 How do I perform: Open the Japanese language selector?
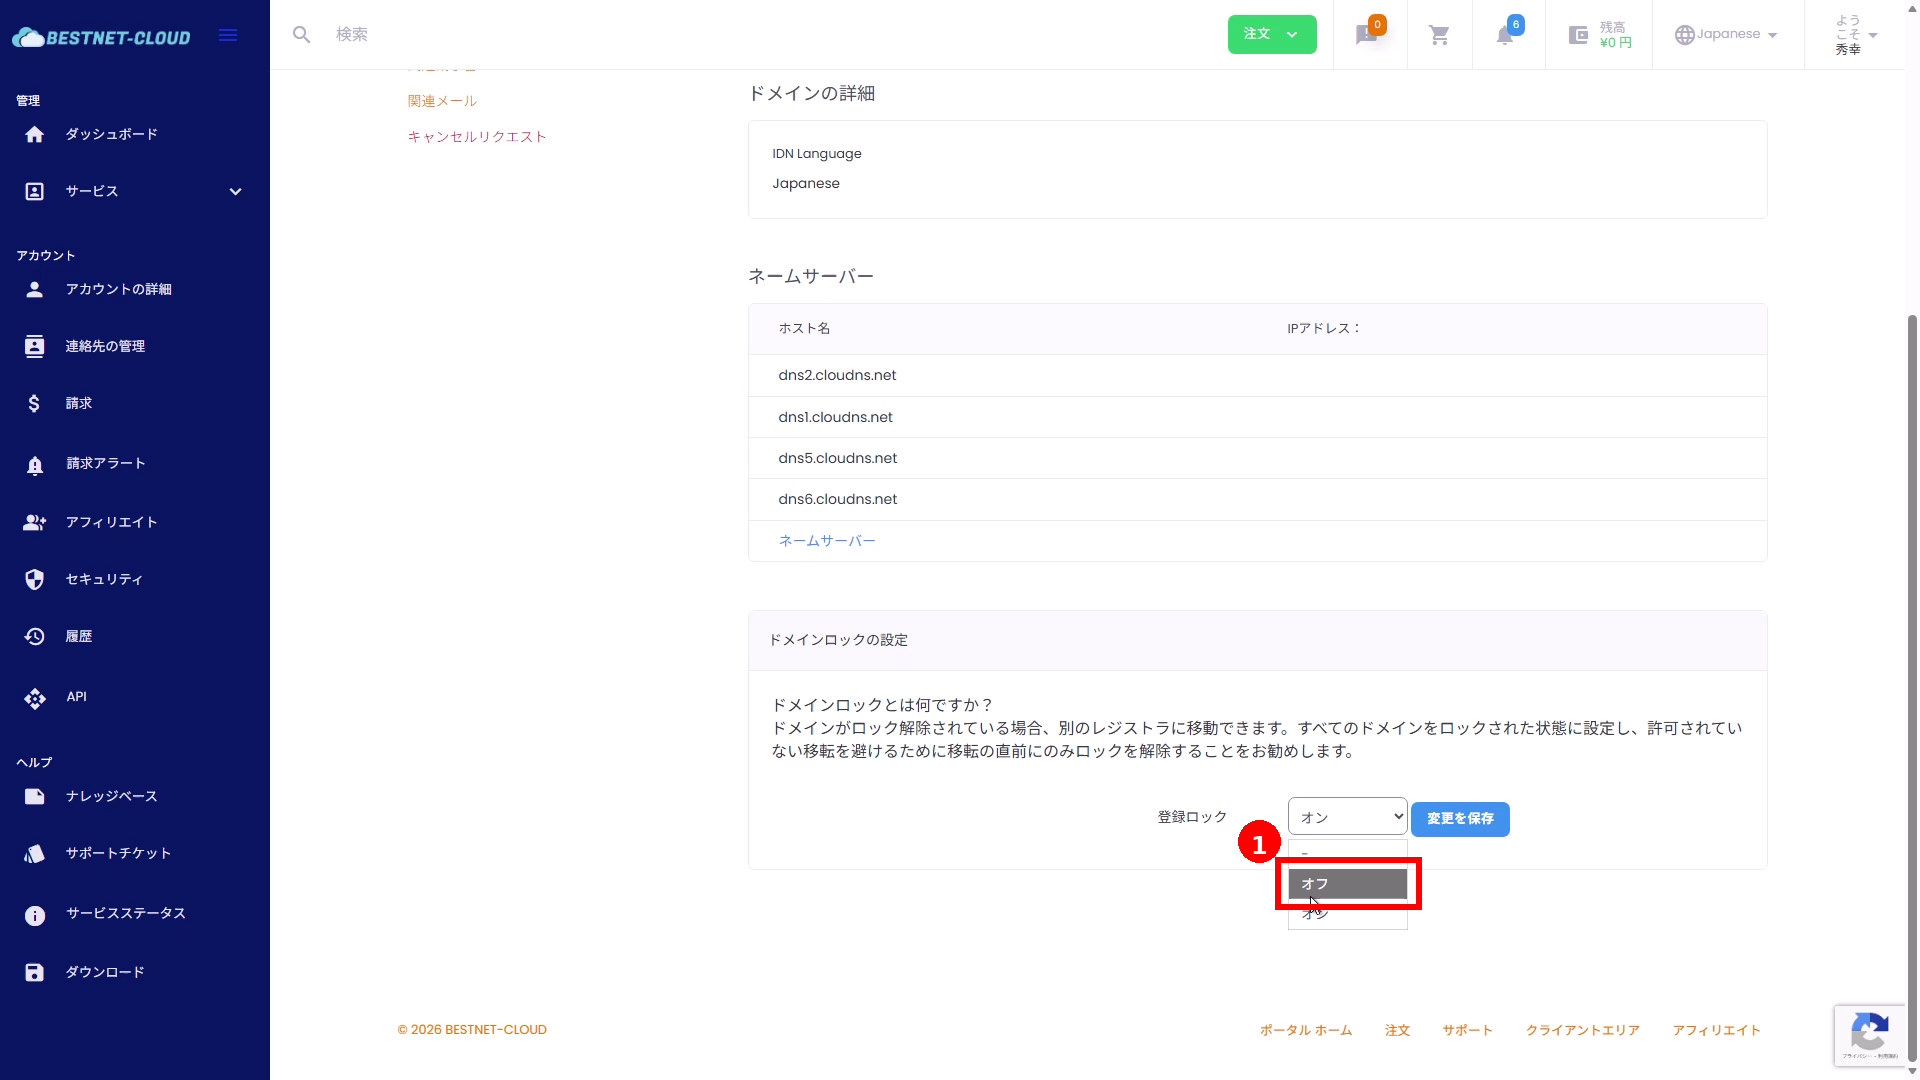click(1727, 35)
